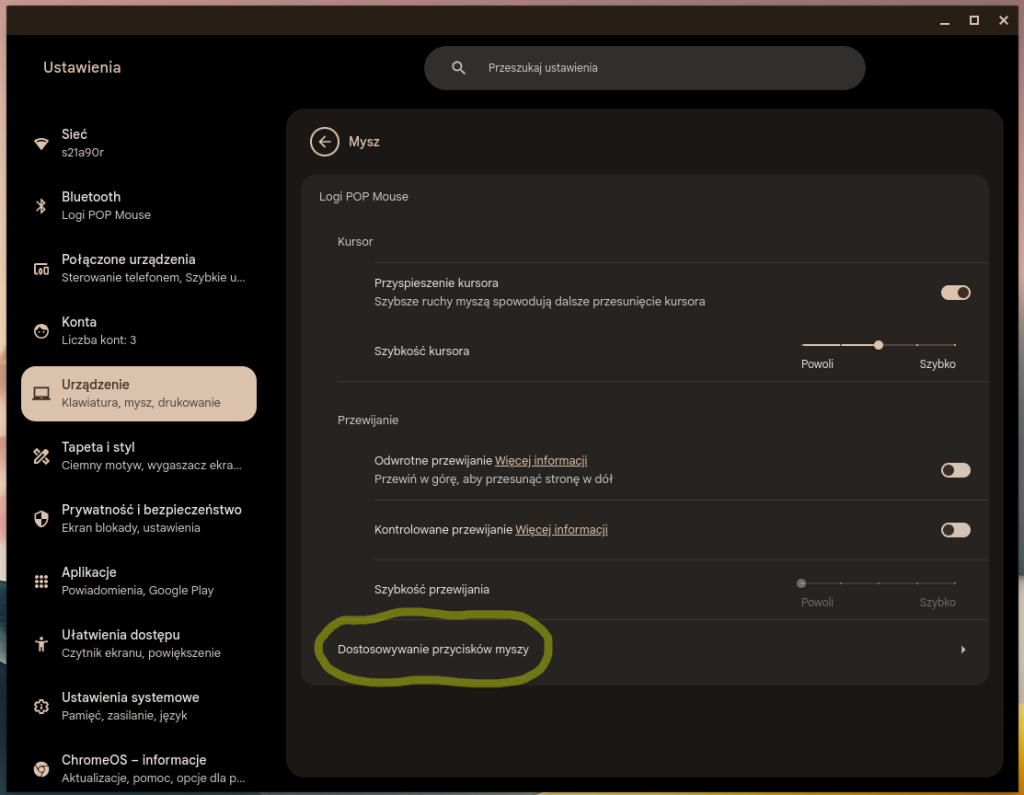Viewport: 1024px width, 795px height.
Task: Click the gear icon for Ustawienia systemowe
Action: click(x=41, y=706)
